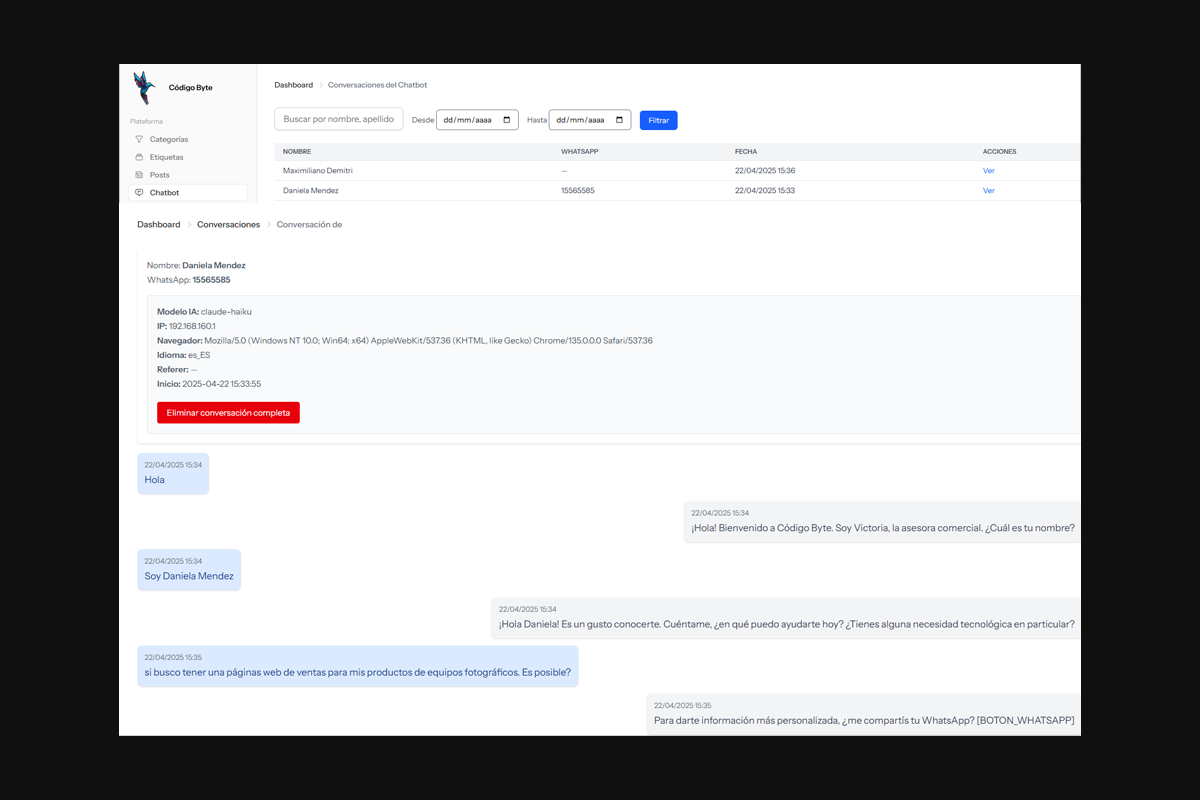Click the Categorías funnel icon in sidebar

139,139
